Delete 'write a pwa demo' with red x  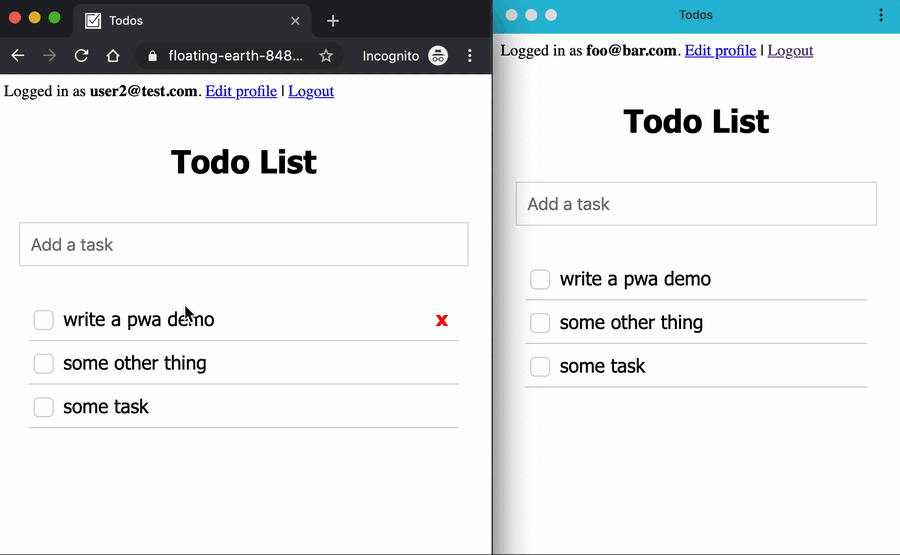[x=441, y=320]
